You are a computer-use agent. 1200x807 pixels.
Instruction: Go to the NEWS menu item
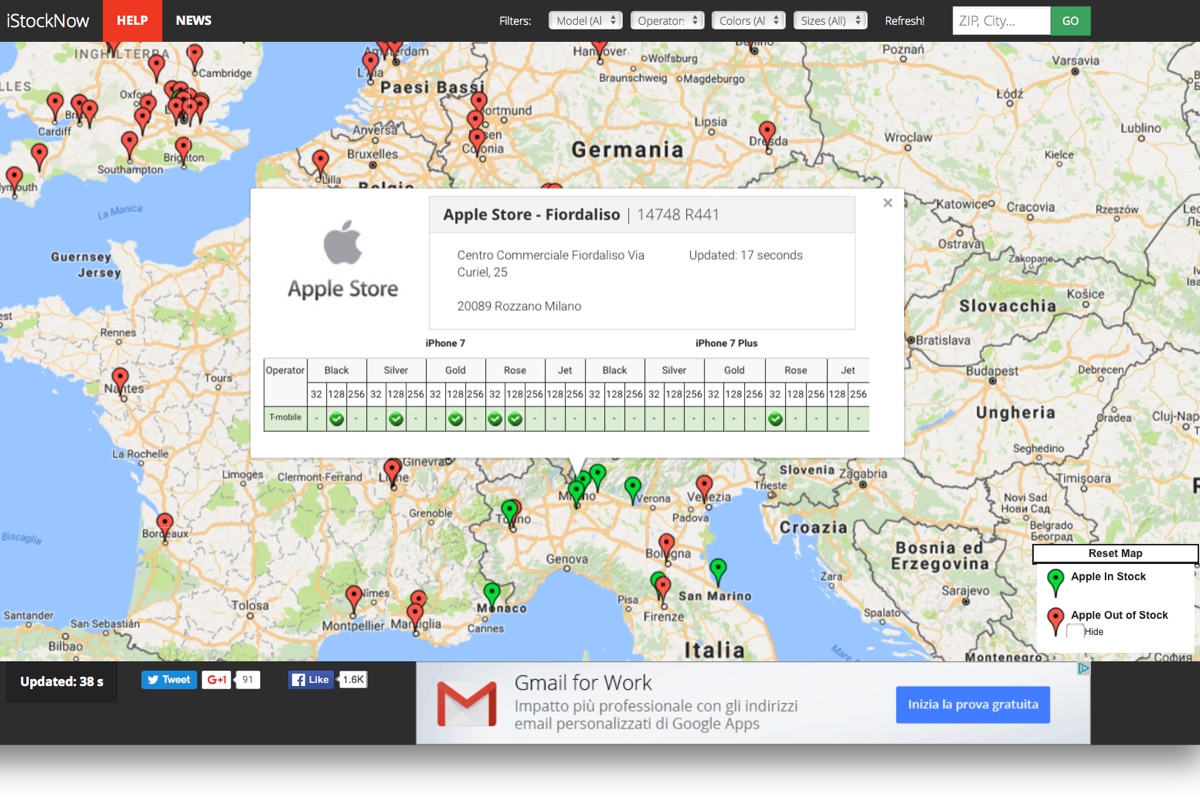tap(194, 21)
